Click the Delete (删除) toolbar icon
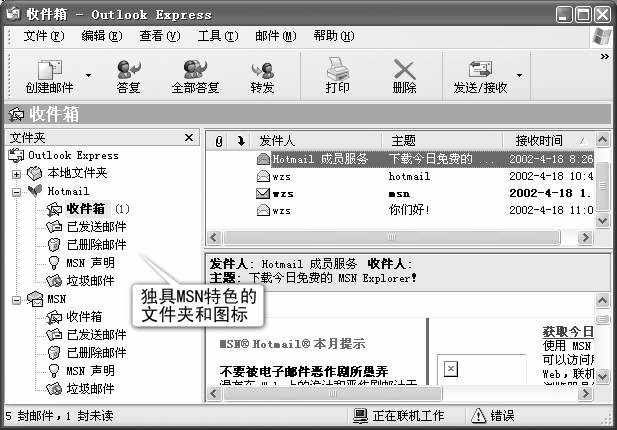 [405, 70]
